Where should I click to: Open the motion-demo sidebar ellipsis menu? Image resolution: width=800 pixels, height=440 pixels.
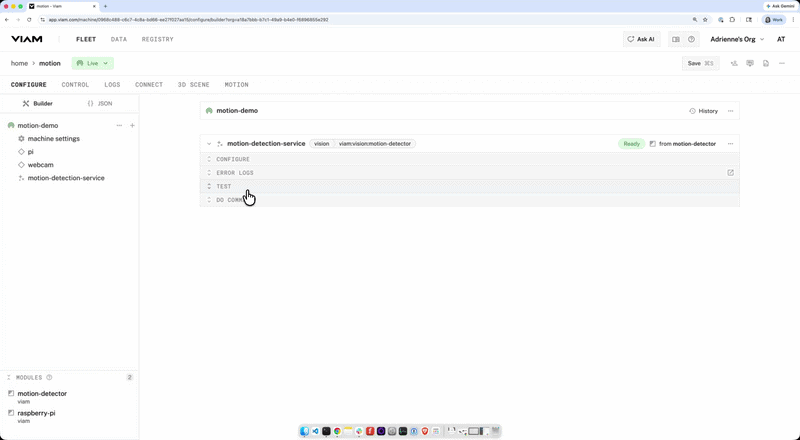(x=119, y=126)
